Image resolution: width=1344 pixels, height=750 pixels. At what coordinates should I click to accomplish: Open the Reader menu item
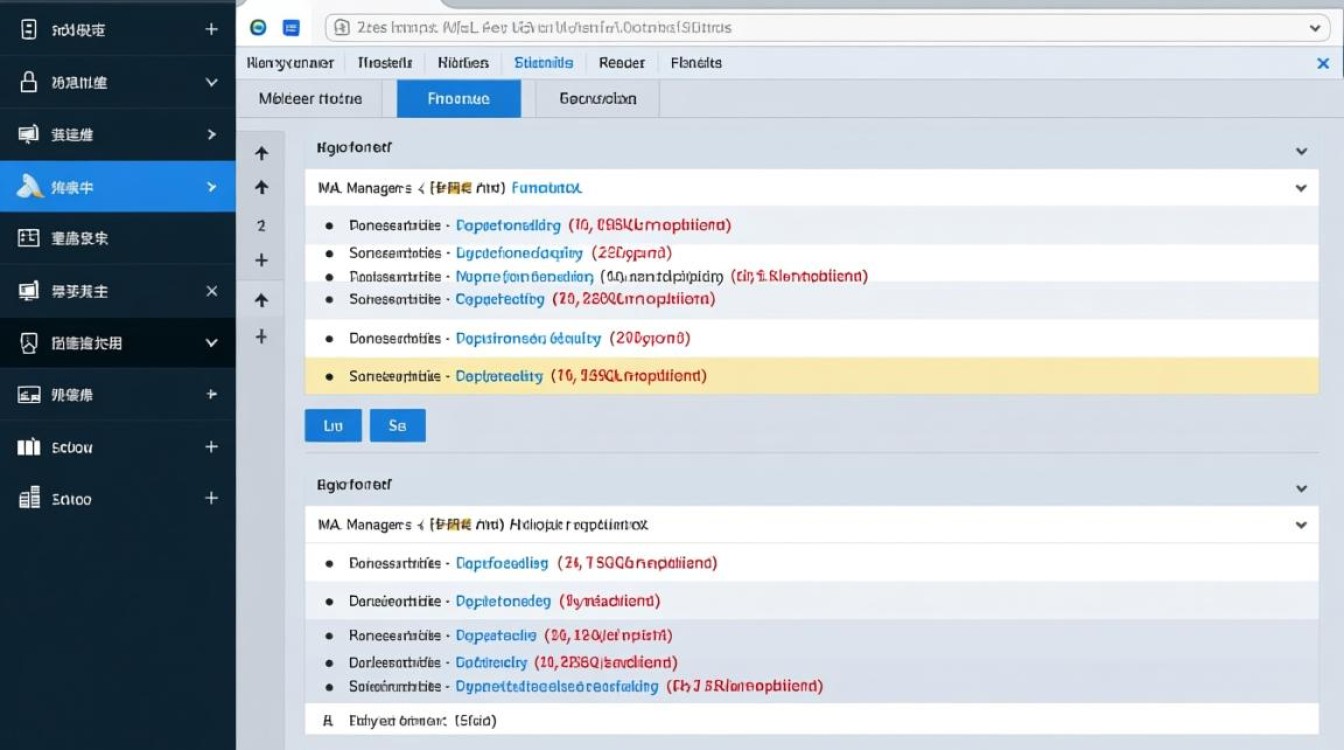tap(622, 62)
